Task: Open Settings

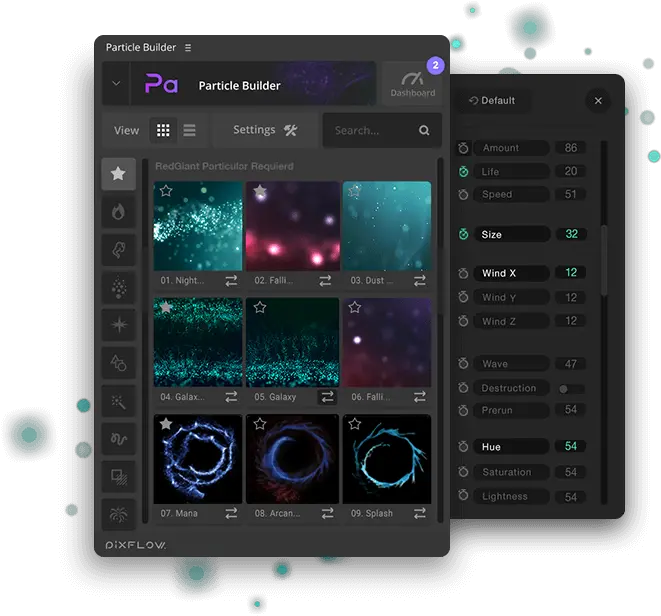Action: coord(265,130)
